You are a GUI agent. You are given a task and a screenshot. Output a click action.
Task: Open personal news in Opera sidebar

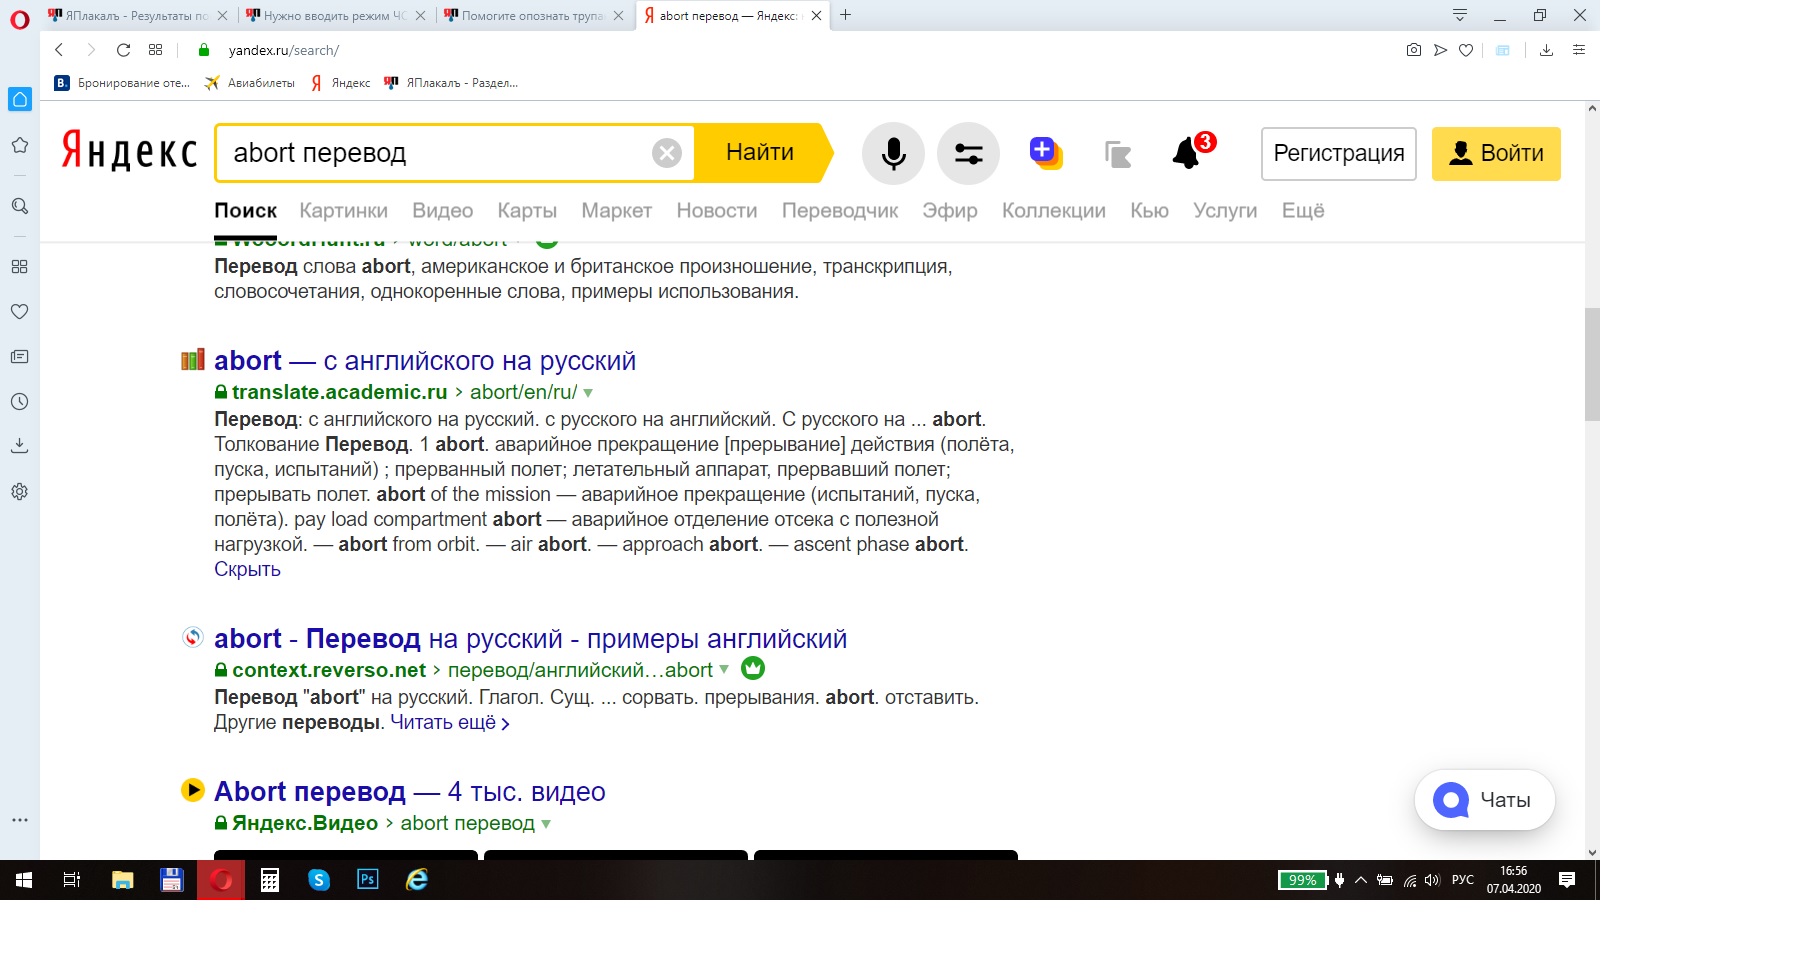click(x=19, y=356)
